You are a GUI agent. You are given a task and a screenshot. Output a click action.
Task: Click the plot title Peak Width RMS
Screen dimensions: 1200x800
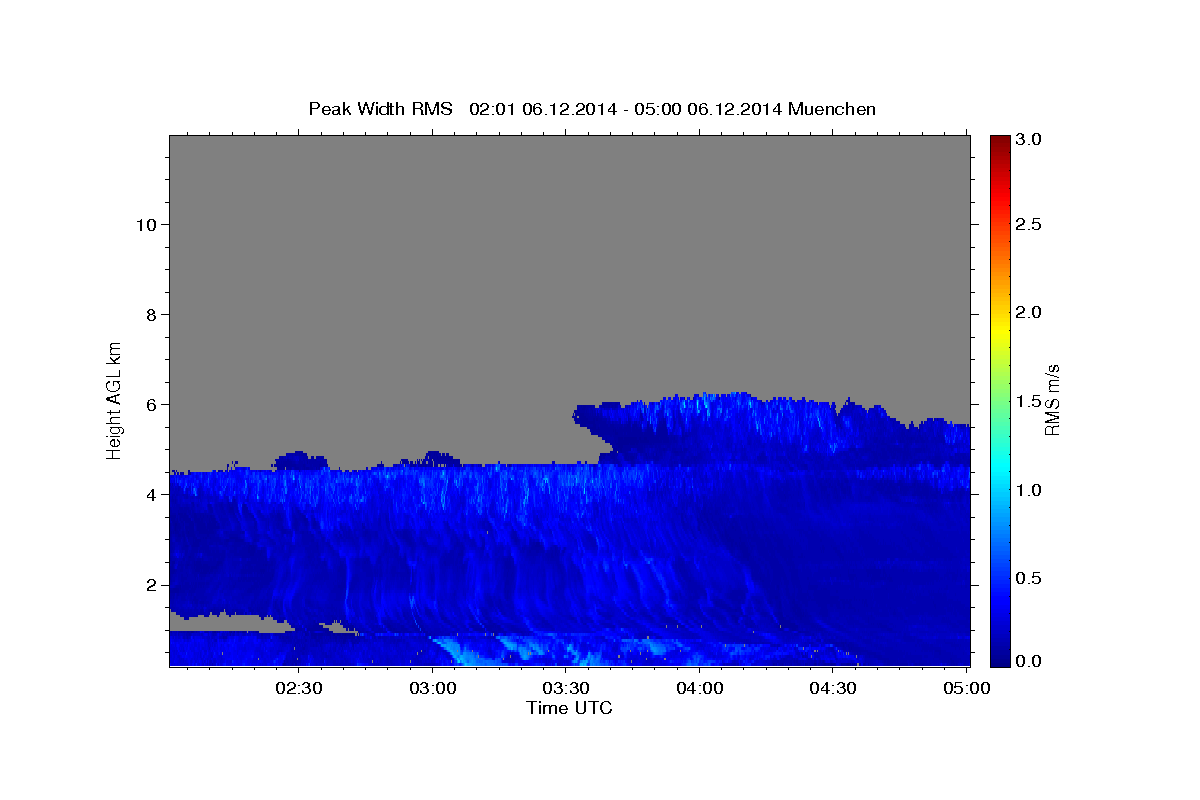(x=380, y=109)
